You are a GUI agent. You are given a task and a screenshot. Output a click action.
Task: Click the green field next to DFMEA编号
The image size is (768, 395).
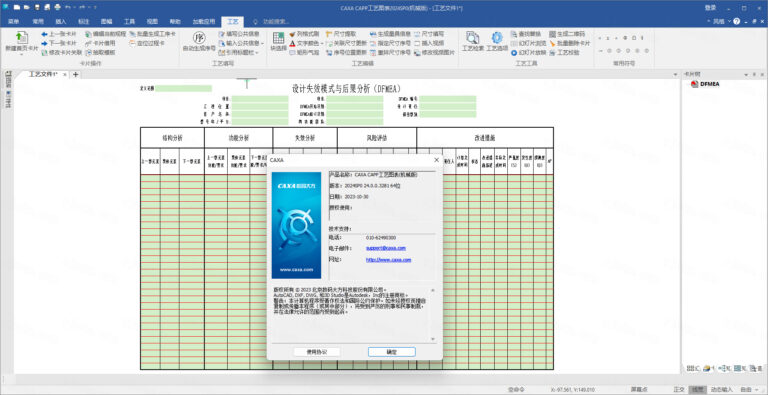[x=448, y=99]
